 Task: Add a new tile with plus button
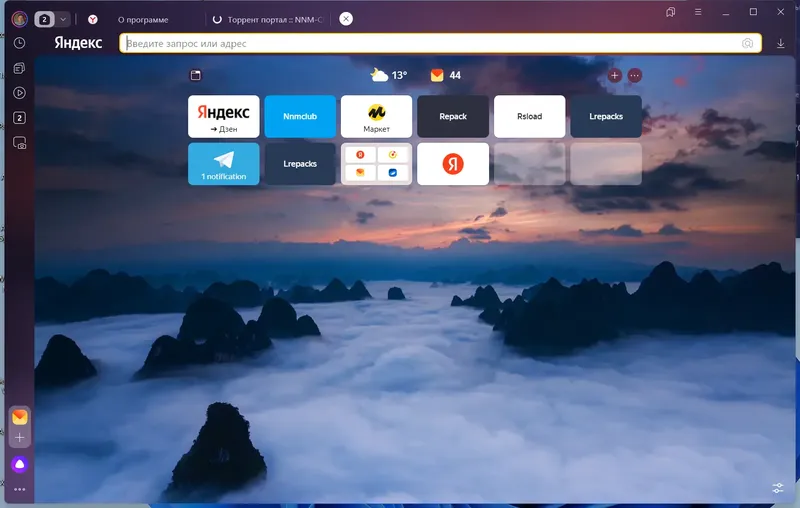614,75
